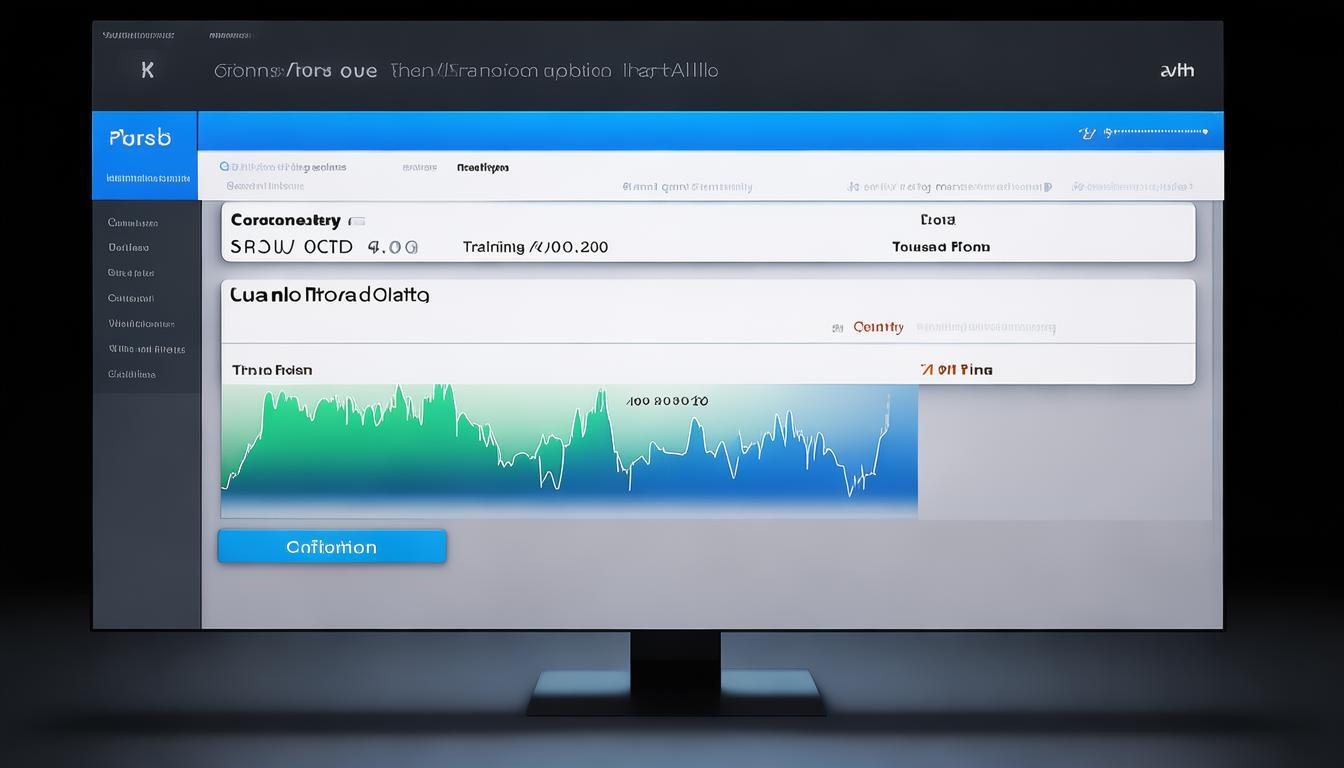Select the blue Porsb tab in the sidebar header

[140, 138]
